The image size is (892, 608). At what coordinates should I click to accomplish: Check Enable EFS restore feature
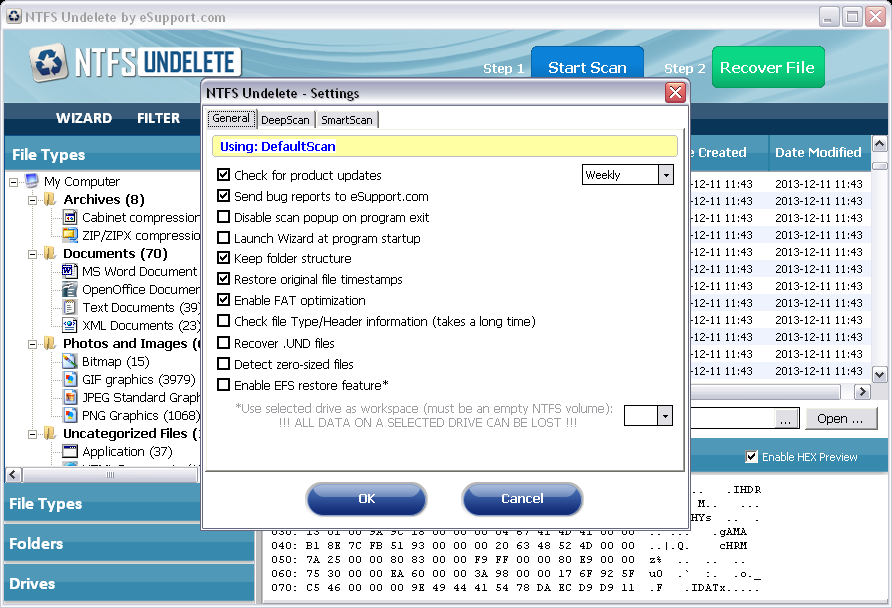(x=224, y=385)
